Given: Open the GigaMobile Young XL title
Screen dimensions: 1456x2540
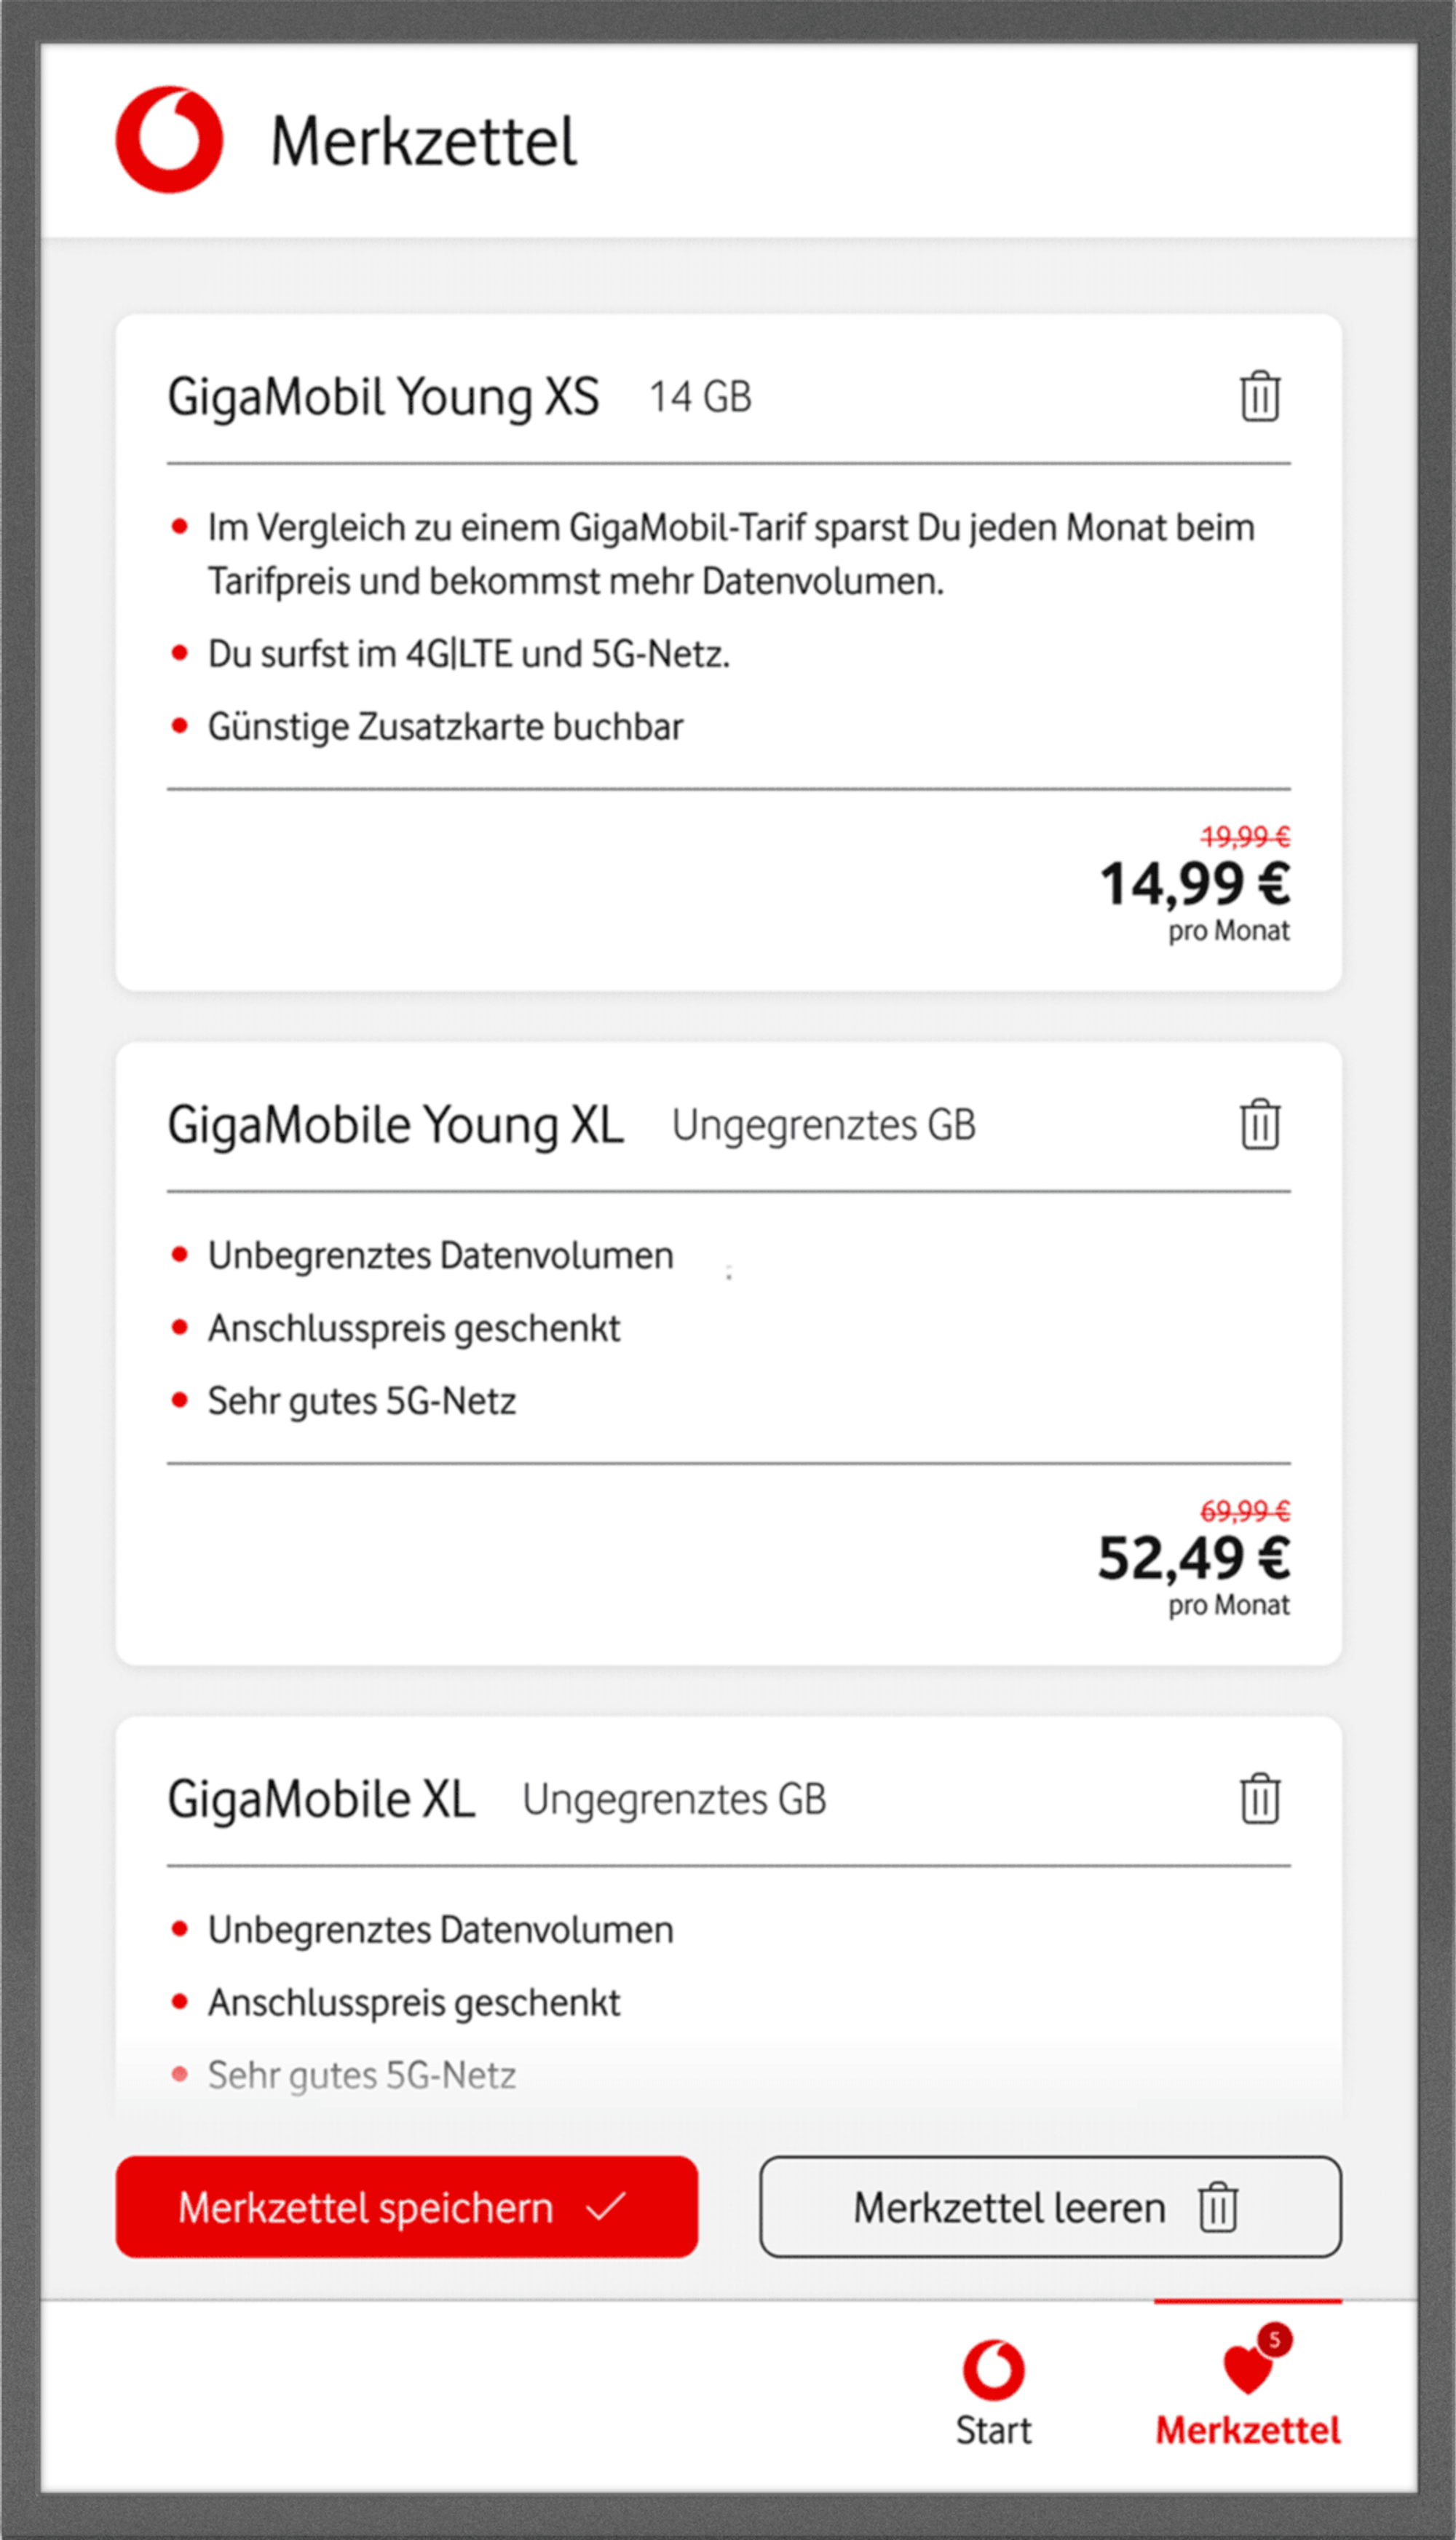Looking at the screenshot, I should click(395, 1125).
